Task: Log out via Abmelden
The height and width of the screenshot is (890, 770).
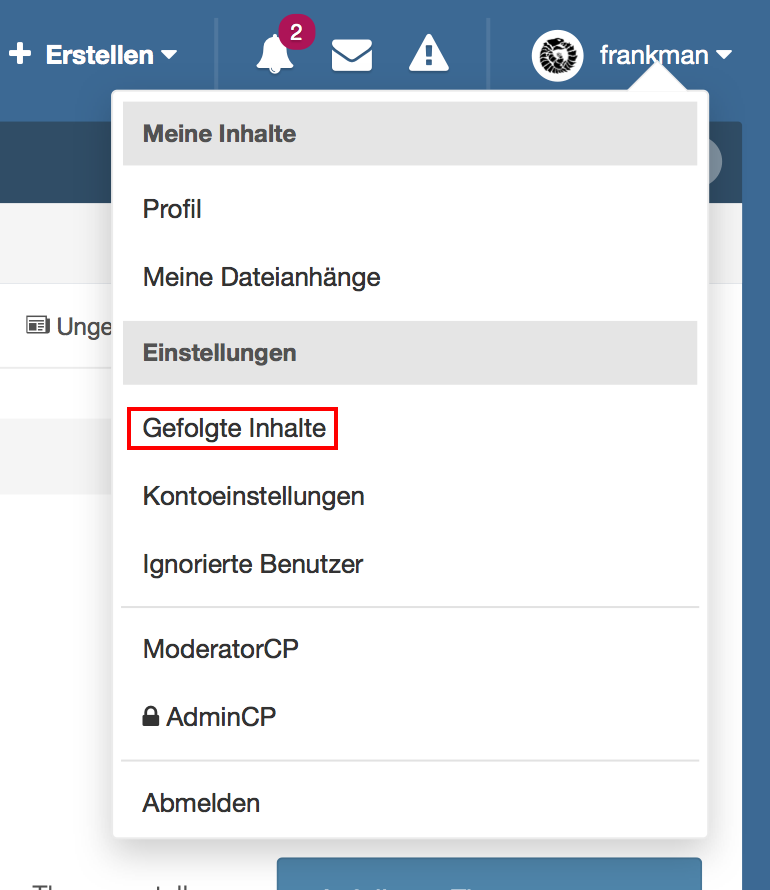Action: click(201, 803)
